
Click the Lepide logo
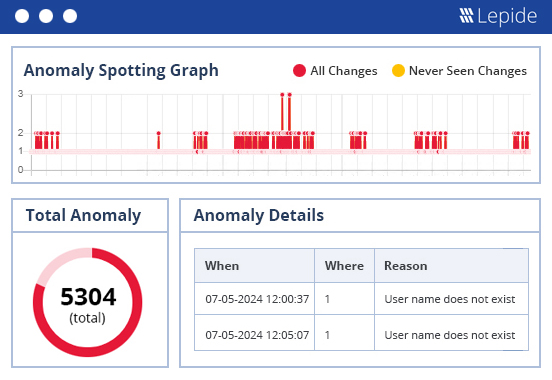498,16
